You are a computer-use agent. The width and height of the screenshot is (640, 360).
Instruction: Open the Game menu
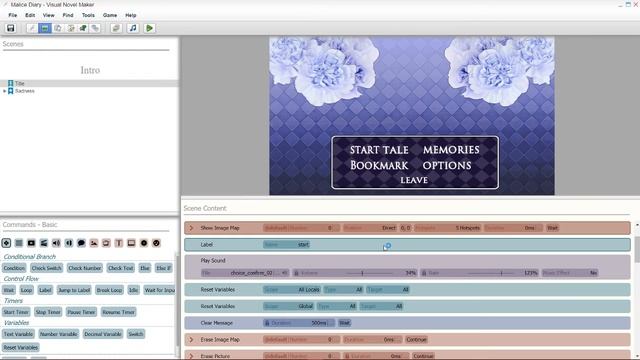pyautogui.click(x=110, y=15)
